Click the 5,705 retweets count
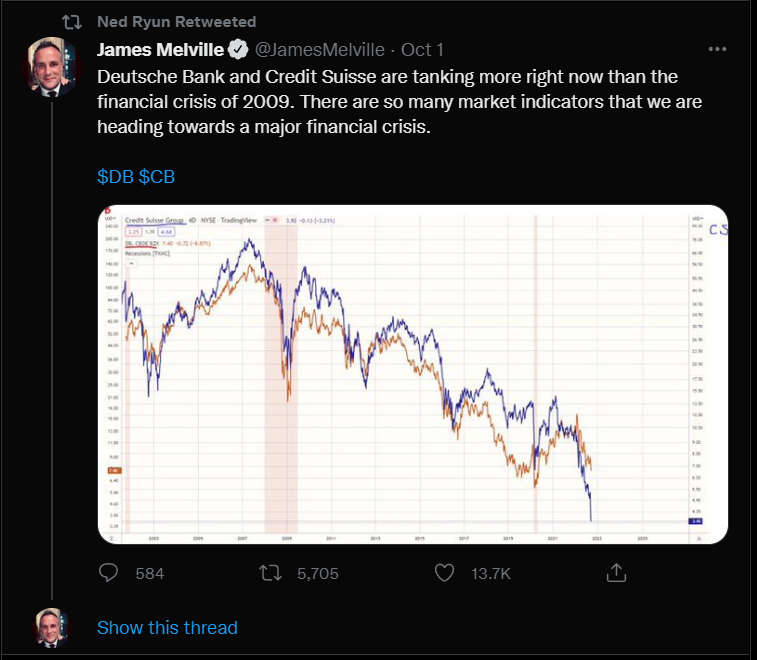 (318, 574)
